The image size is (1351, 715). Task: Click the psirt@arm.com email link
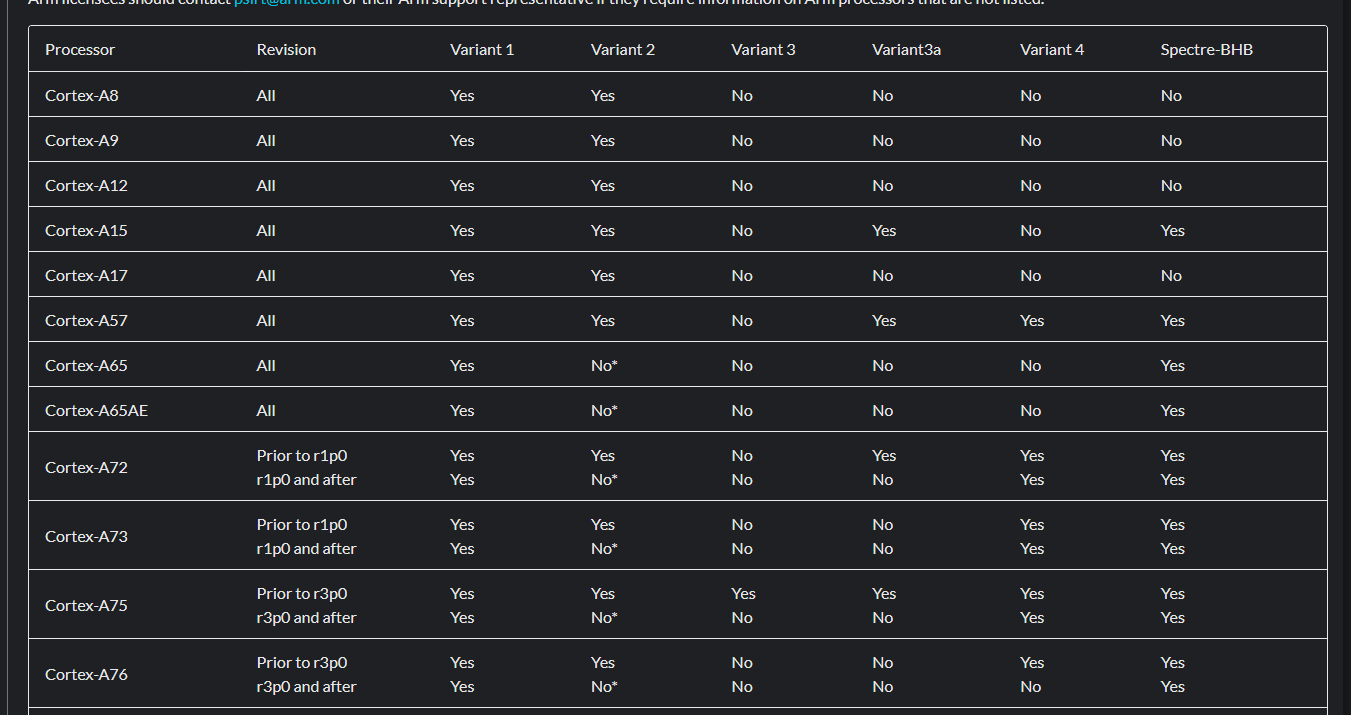[x=287, y=3]
